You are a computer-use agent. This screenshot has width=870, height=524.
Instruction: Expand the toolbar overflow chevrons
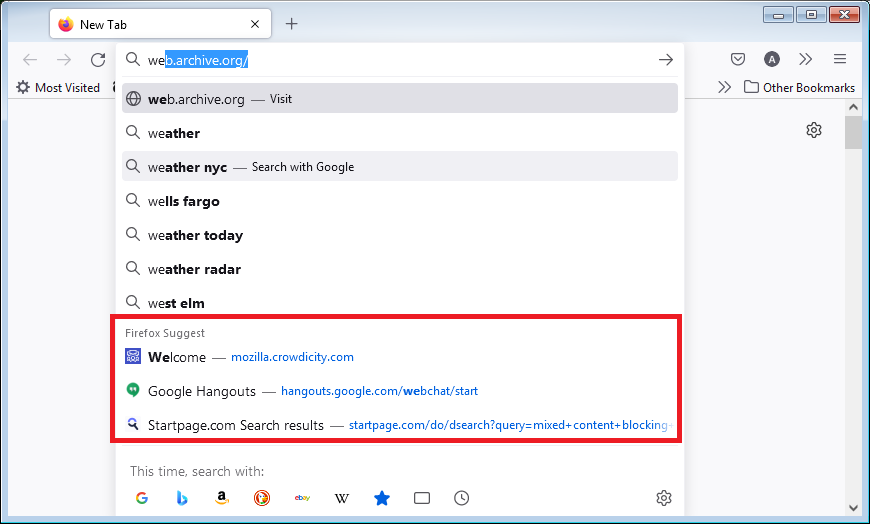806,59
